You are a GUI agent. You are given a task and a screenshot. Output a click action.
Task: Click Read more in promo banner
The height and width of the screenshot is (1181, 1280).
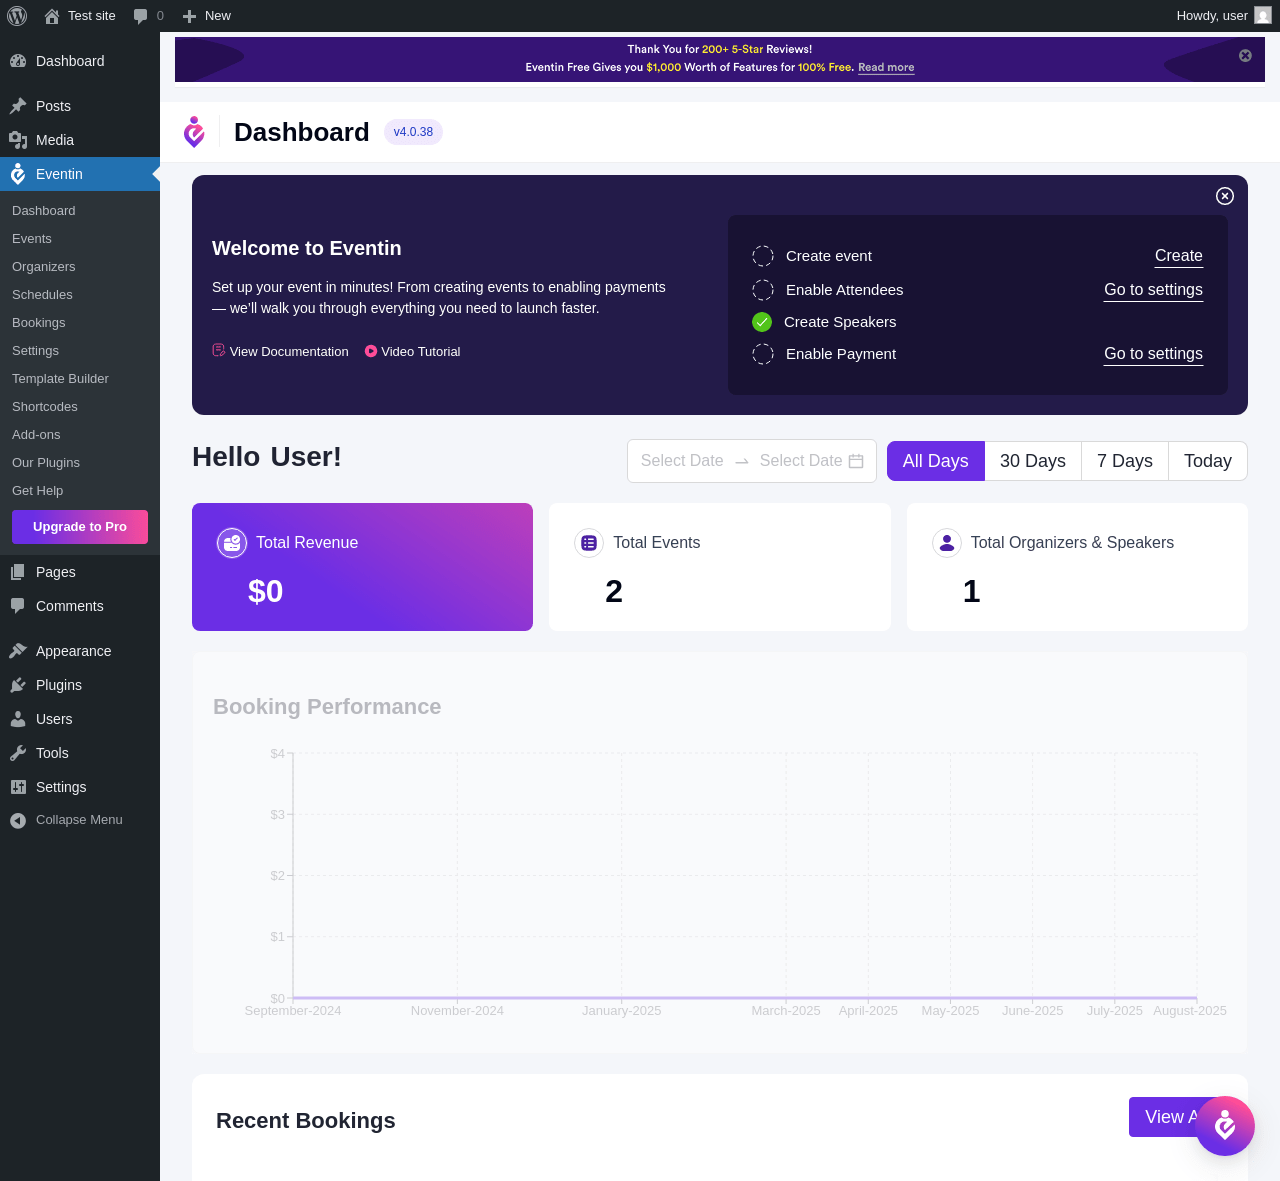(x=886, y=67)
